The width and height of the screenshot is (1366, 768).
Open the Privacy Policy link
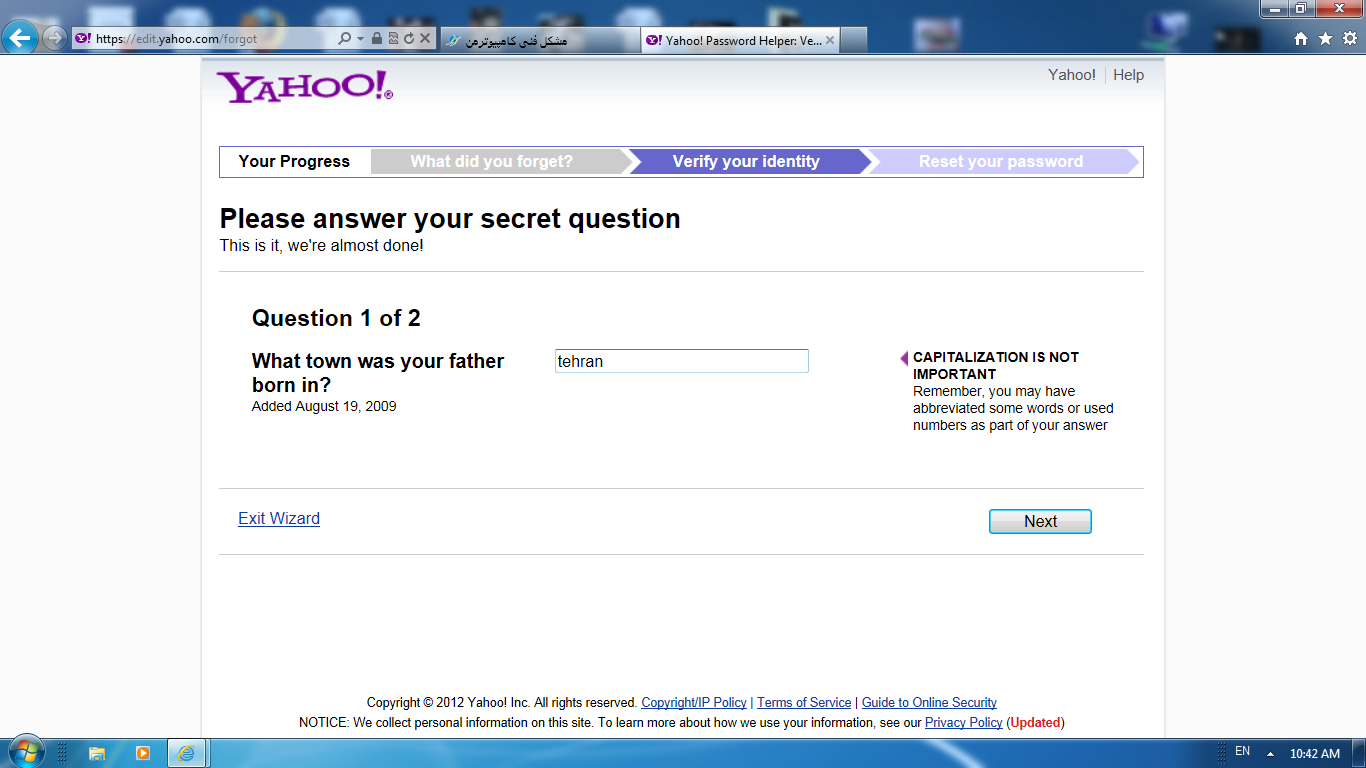963,722
